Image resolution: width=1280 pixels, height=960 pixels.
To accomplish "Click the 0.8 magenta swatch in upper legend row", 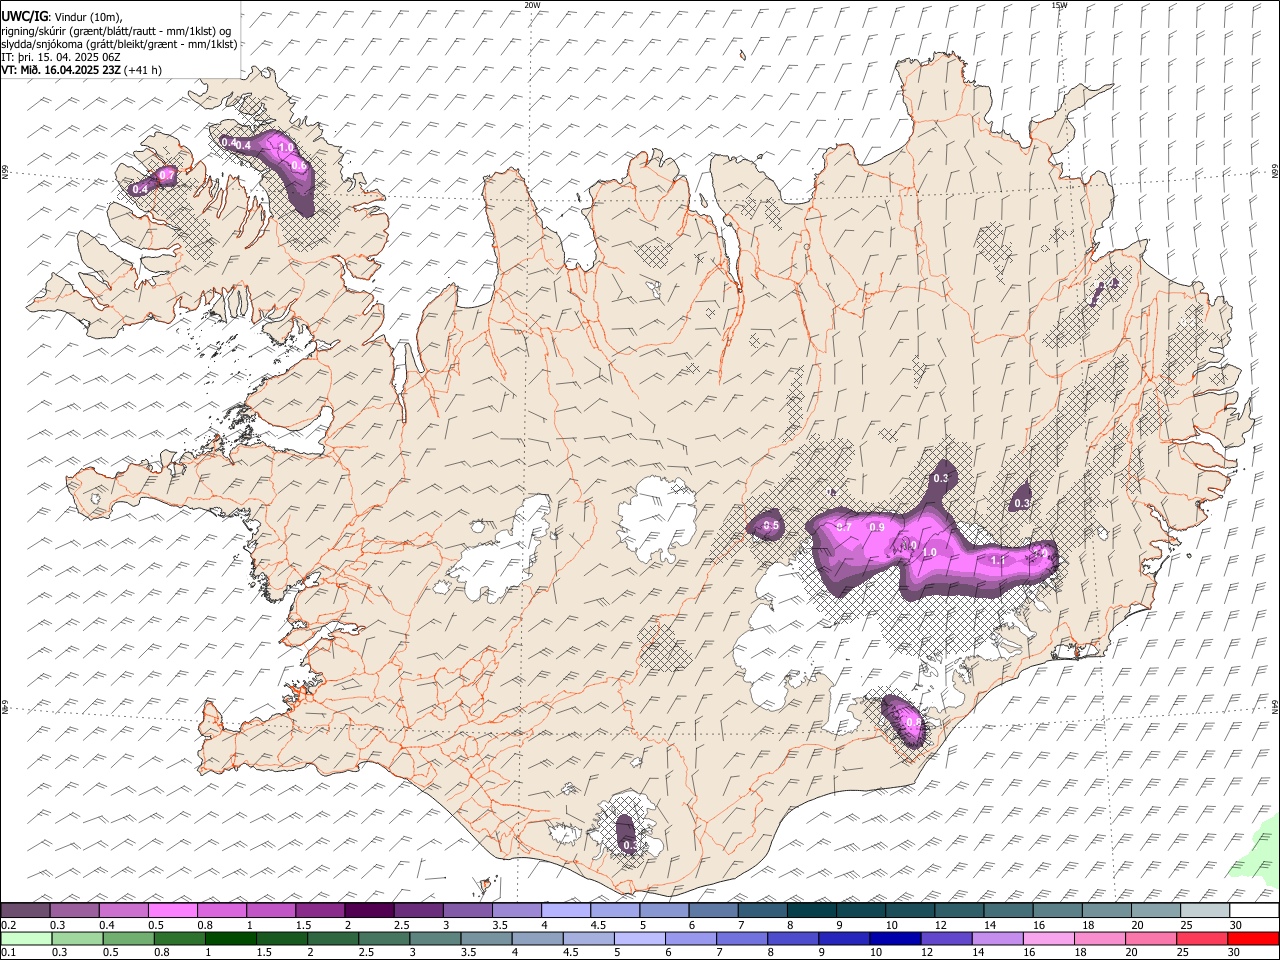I will [x=221, y=911].
